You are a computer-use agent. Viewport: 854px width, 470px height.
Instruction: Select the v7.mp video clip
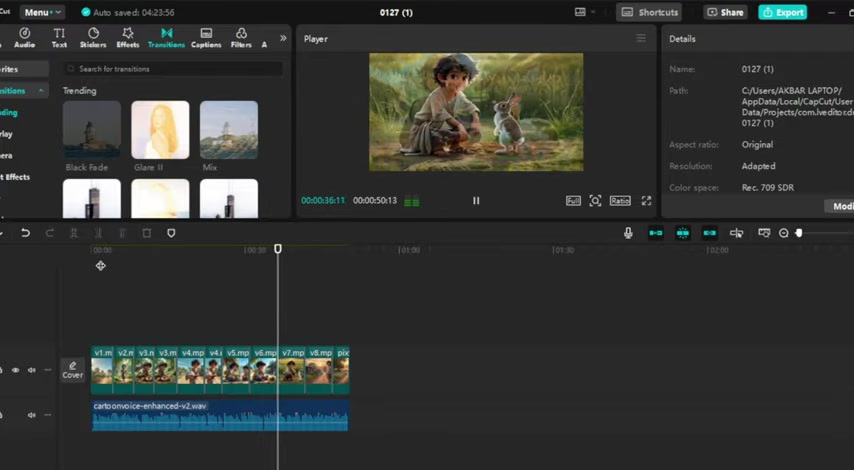pyautogui.click(x=292, y=370)
